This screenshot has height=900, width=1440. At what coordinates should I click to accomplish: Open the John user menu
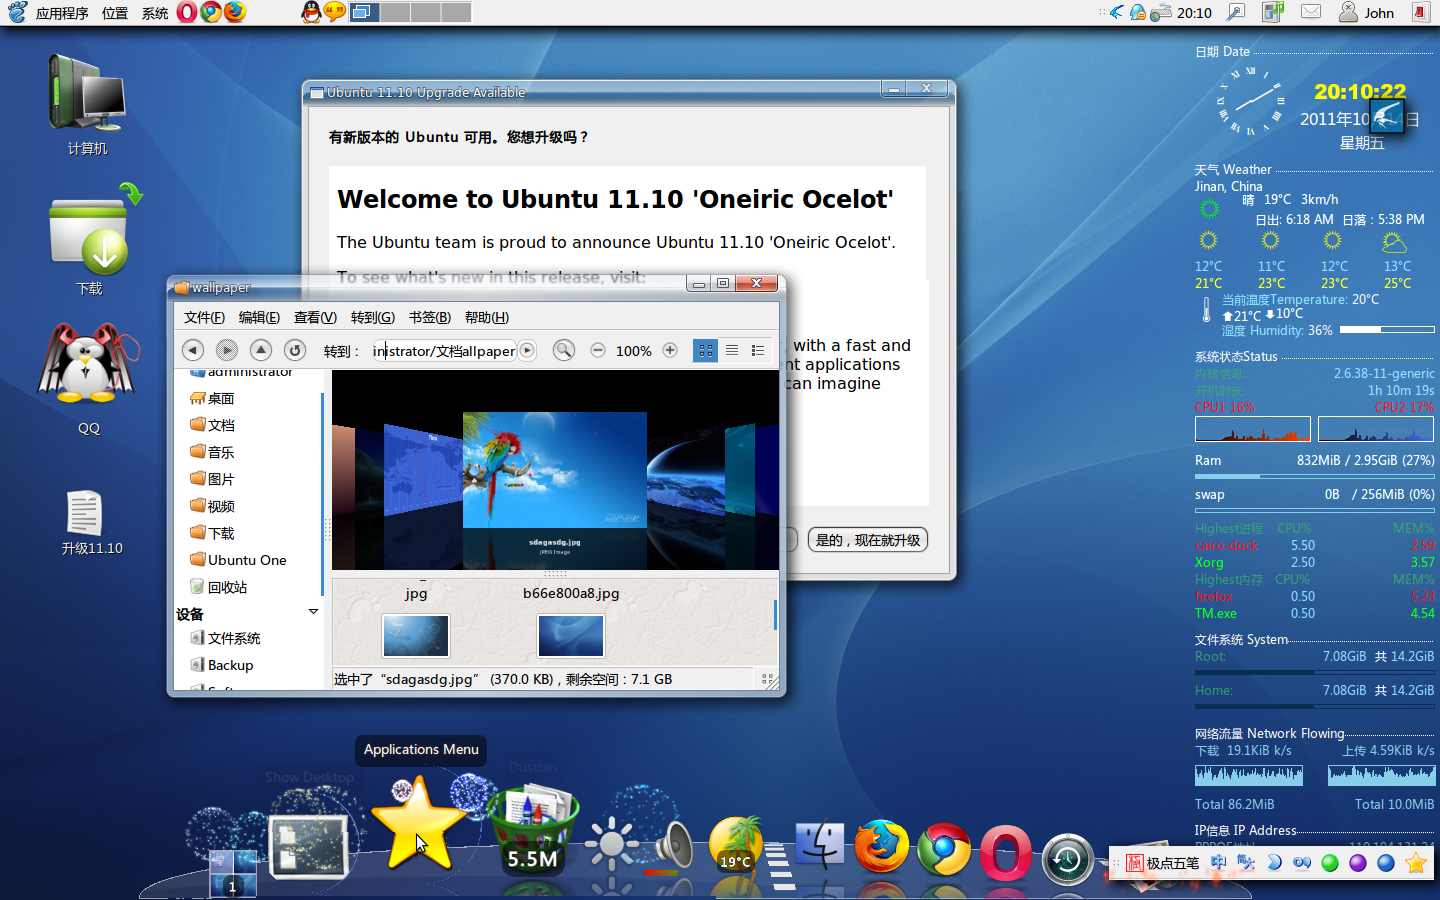pos(1366,12)
